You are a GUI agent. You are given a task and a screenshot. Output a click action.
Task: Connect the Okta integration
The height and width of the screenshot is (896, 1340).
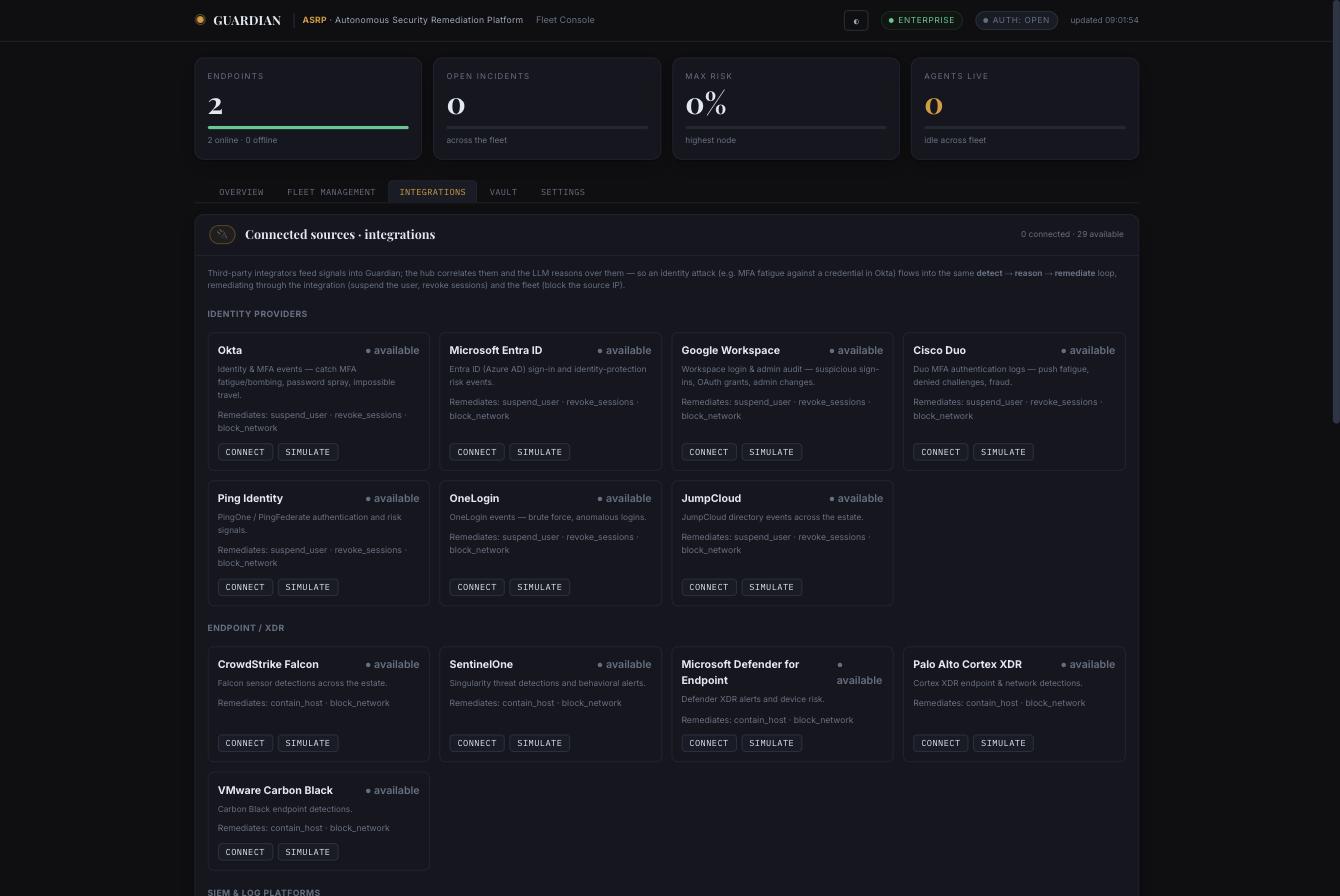coord(245,452)
